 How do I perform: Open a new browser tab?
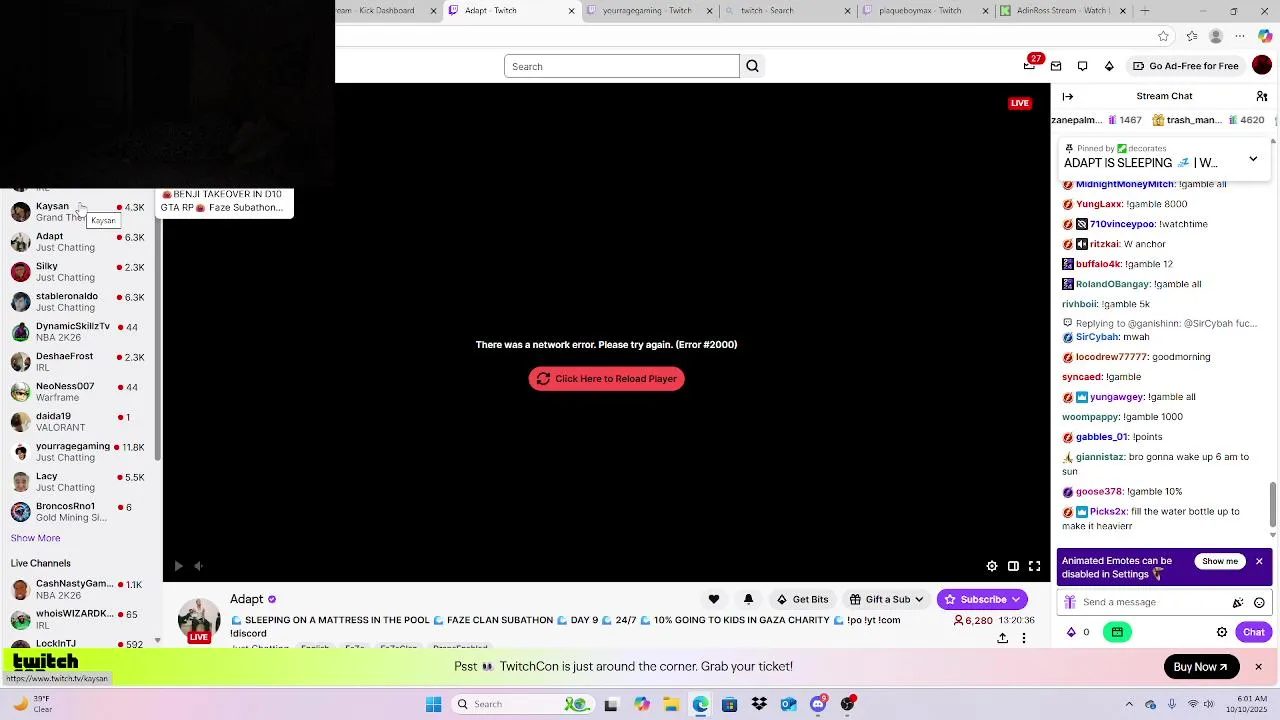coord(1145,11)
